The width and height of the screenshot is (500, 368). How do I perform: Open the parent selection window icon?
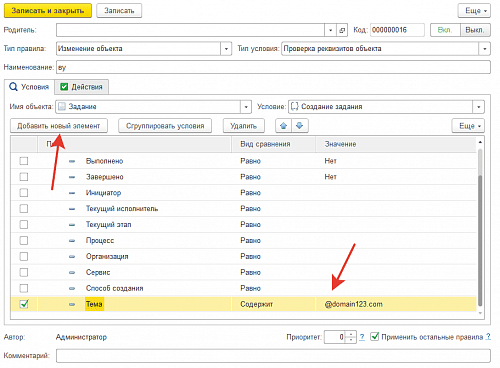tap(342, 30)
